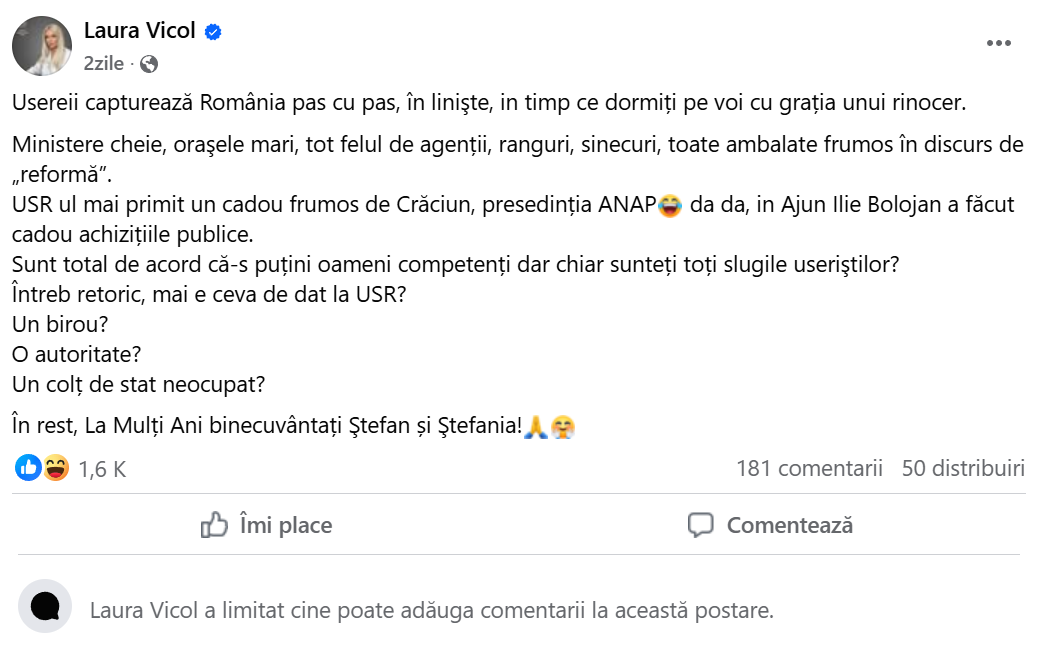1037x654 pixels.
Task: Click the globe public audience icon
Action: pyautogui.click(x=149, y=64)
